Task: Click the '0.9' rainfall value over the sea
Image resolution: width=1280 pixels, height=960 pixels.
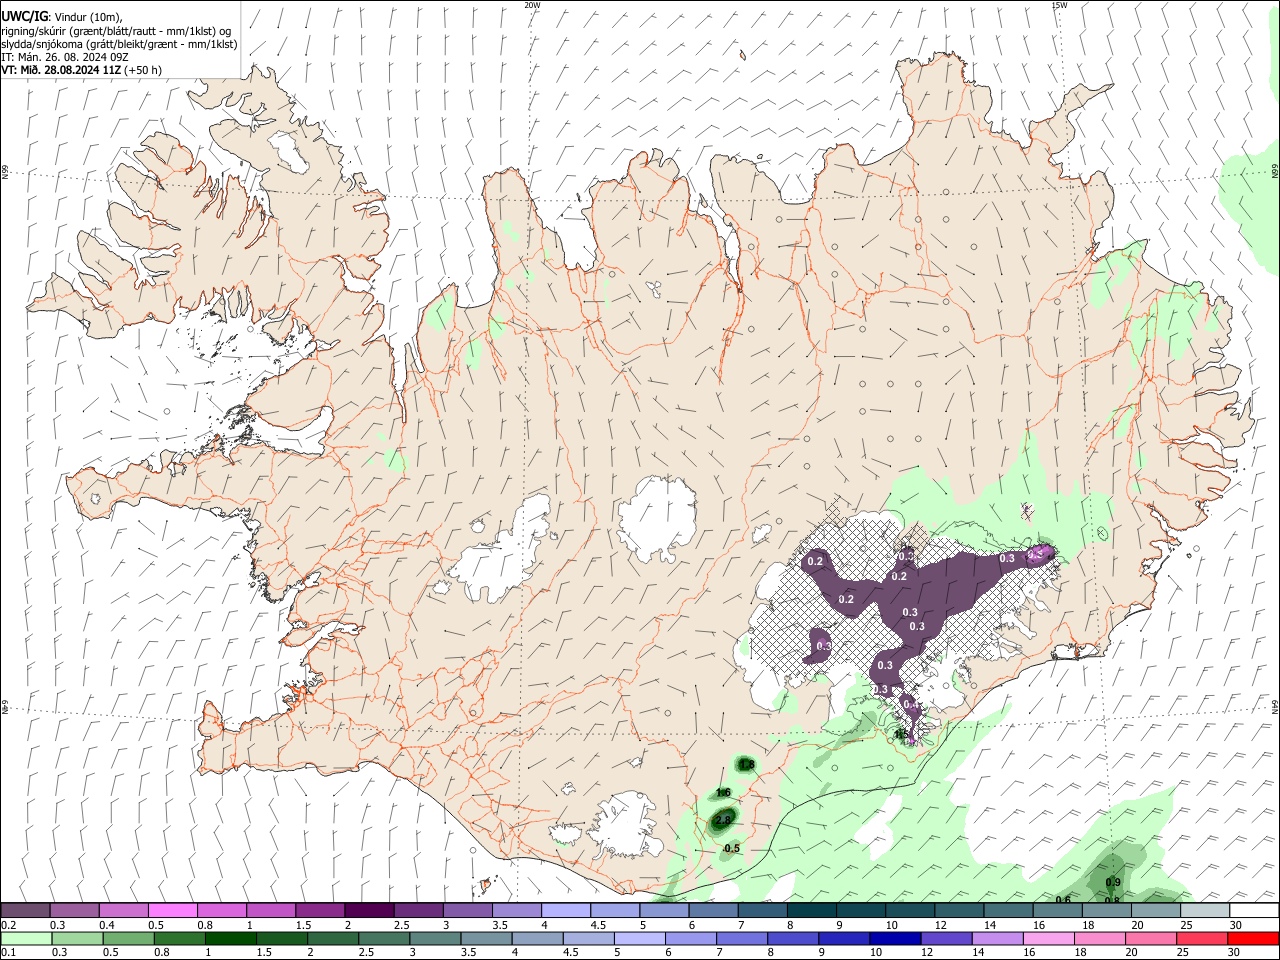Action: [x=1113, y=882]
